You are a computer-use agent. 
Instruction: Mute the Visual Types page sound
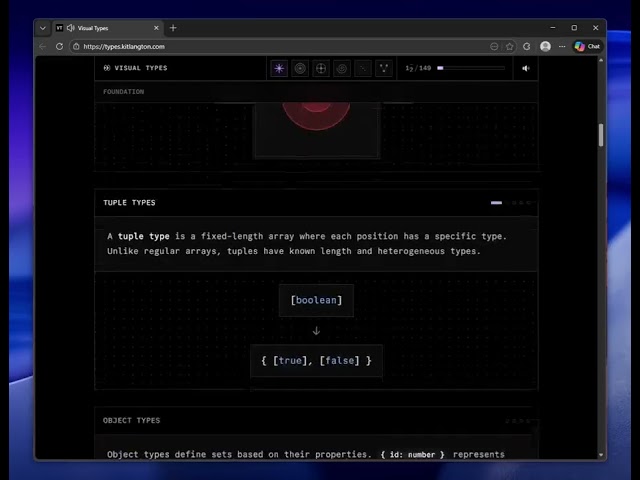click(x=526, y=68)
